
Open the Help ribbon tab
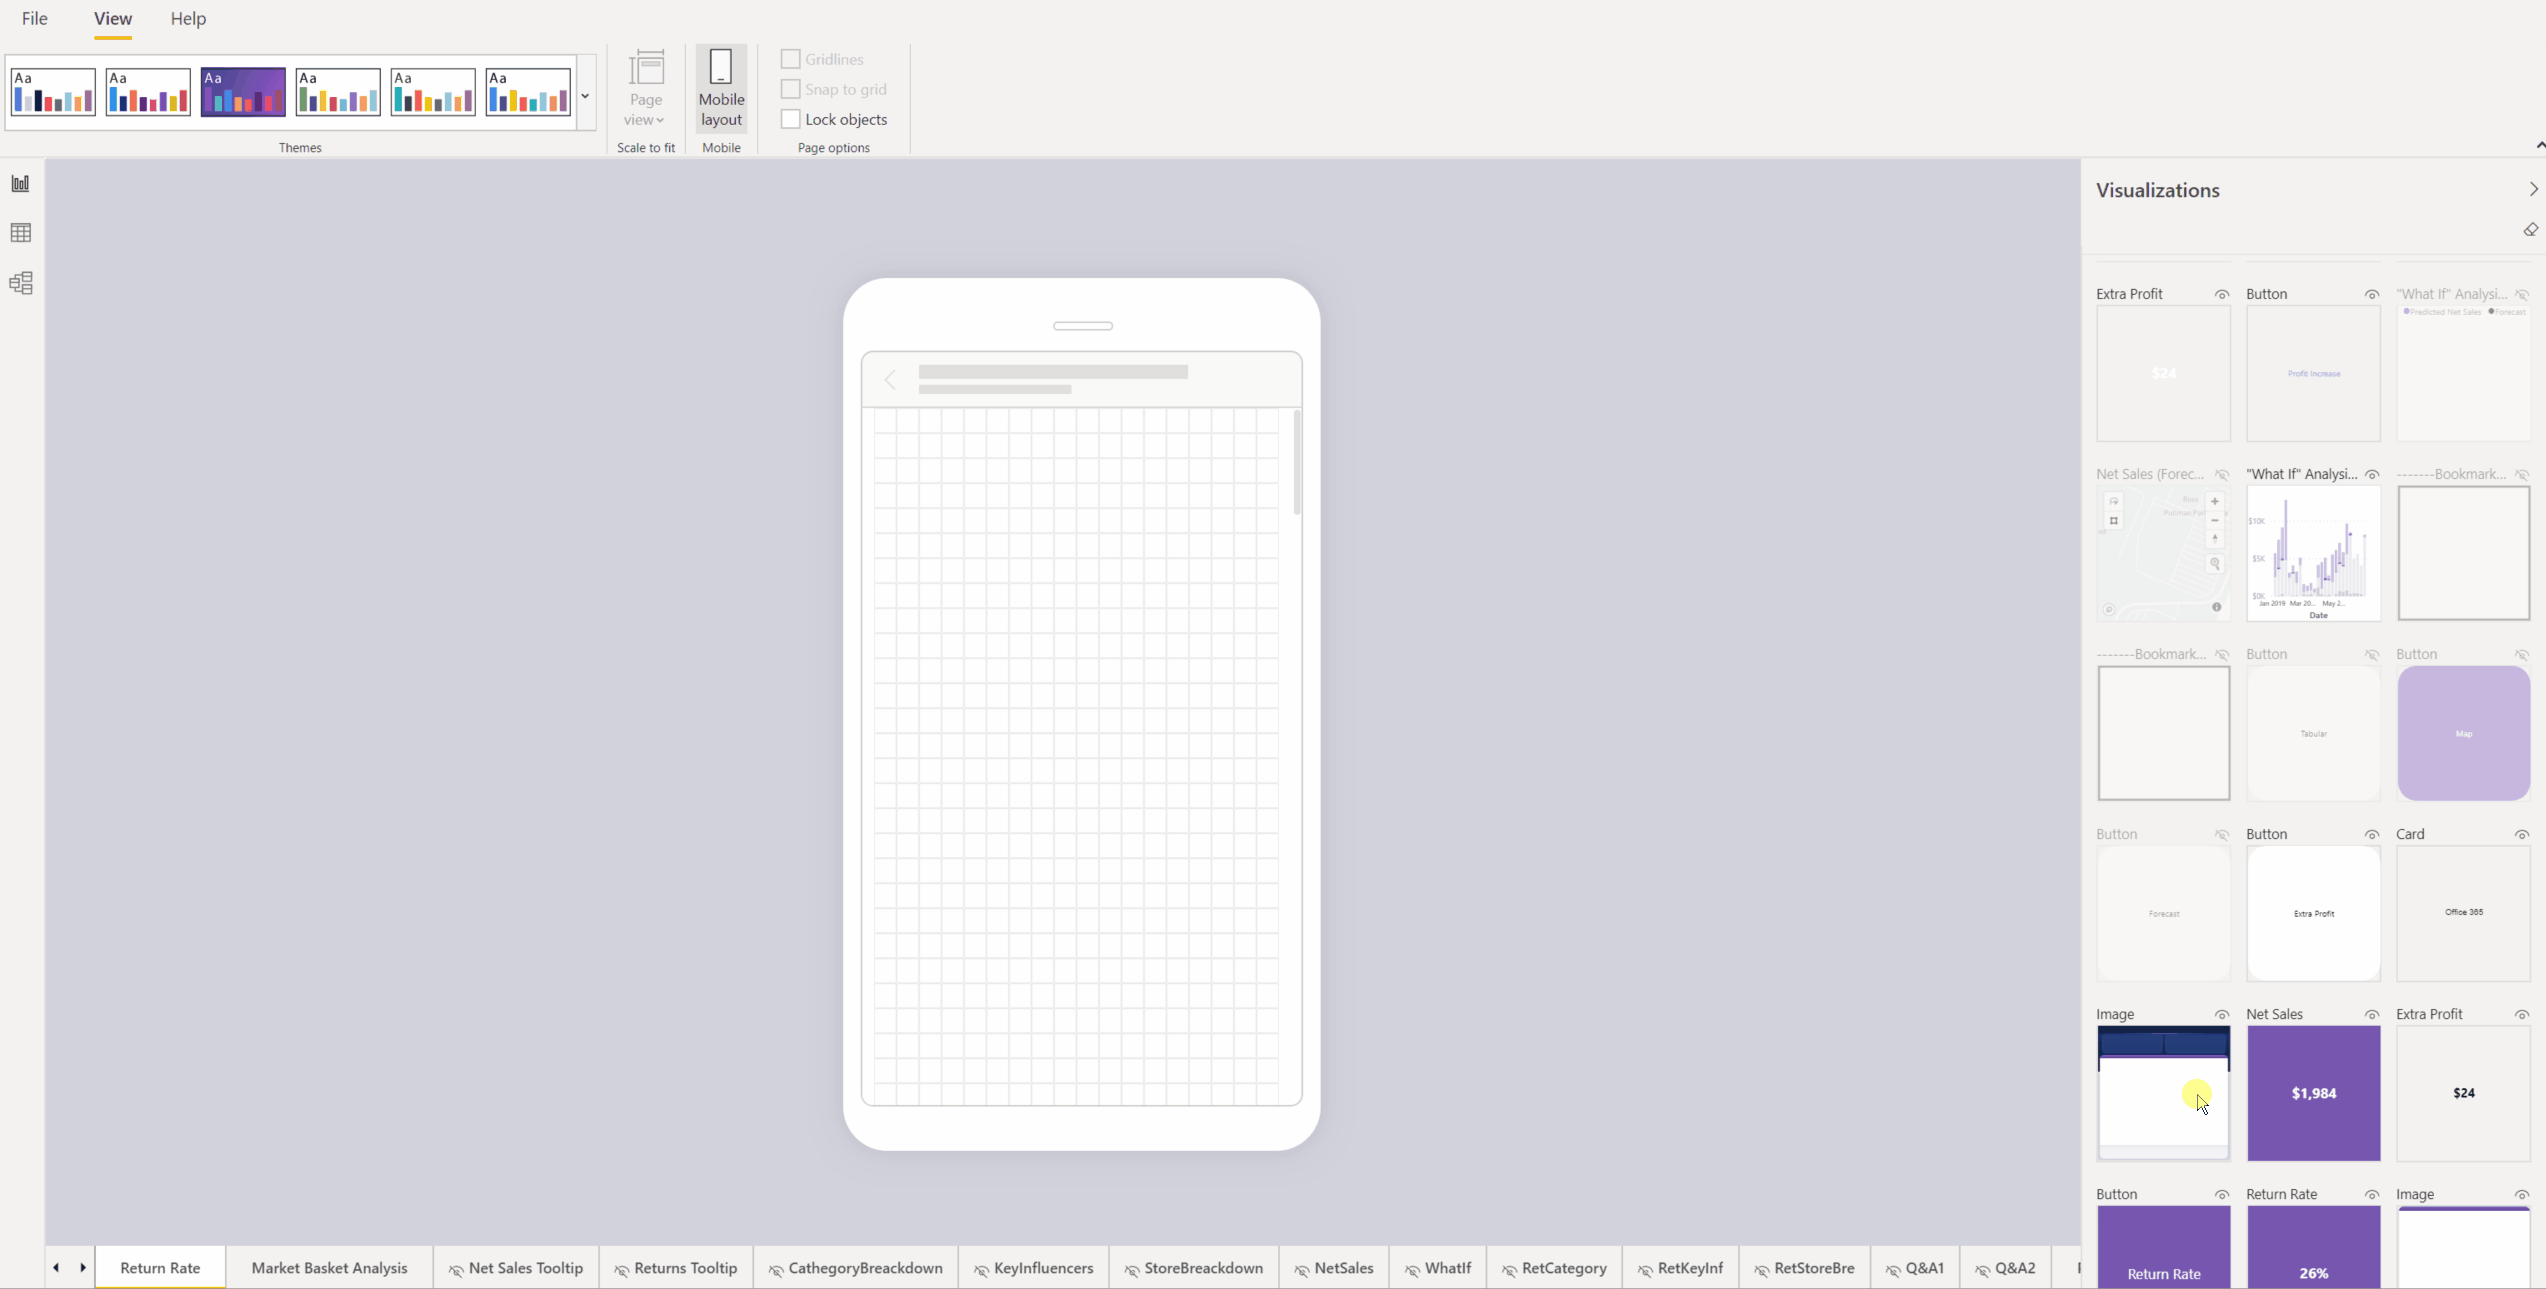coord(188,18)
